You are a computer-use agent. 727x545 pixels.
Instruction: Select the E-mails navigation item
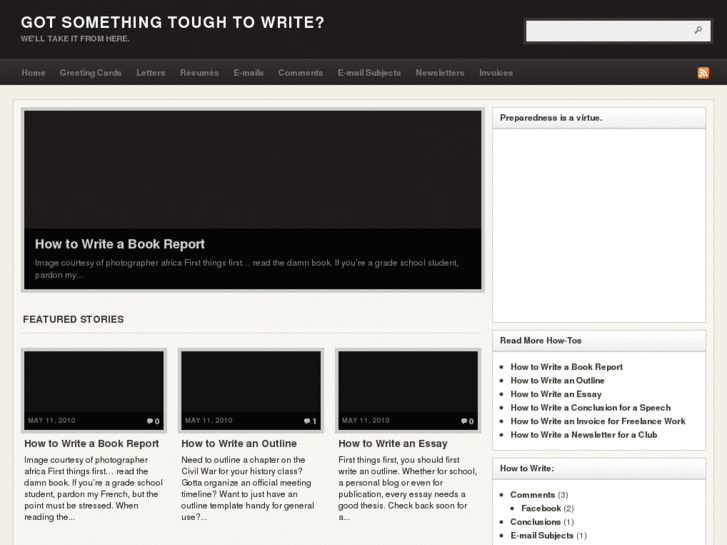[x=249, y=73]
